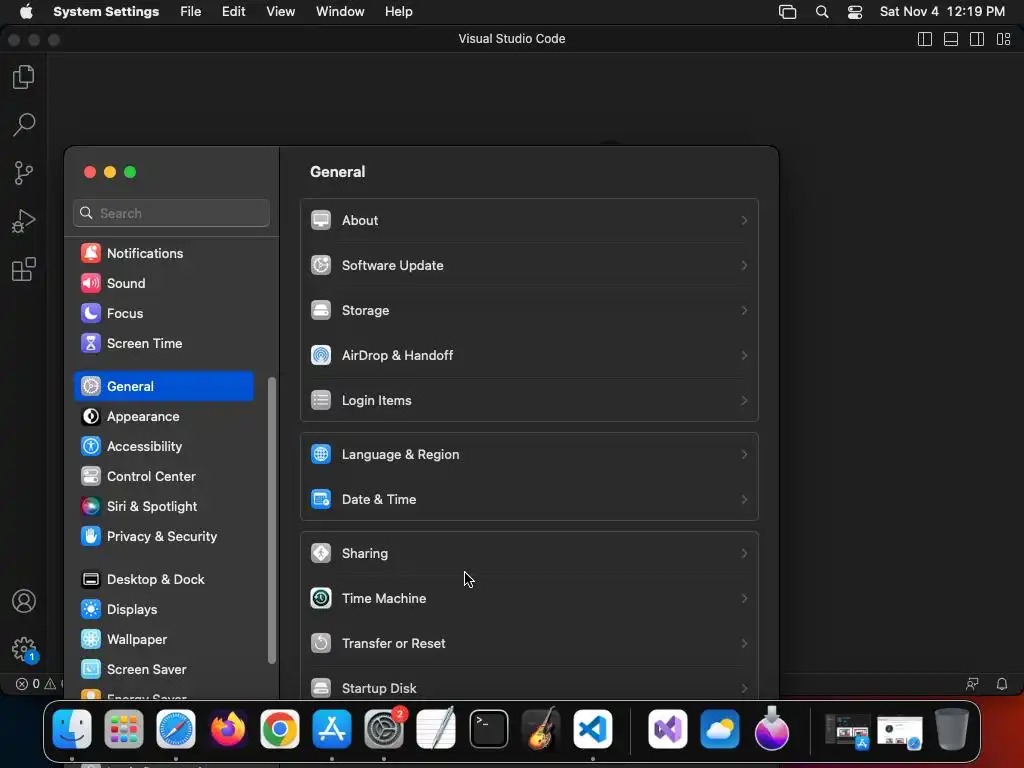Toggle the VS Code secondary side bar
This screenshot has width=1024, height=768.
click(977, 39)
